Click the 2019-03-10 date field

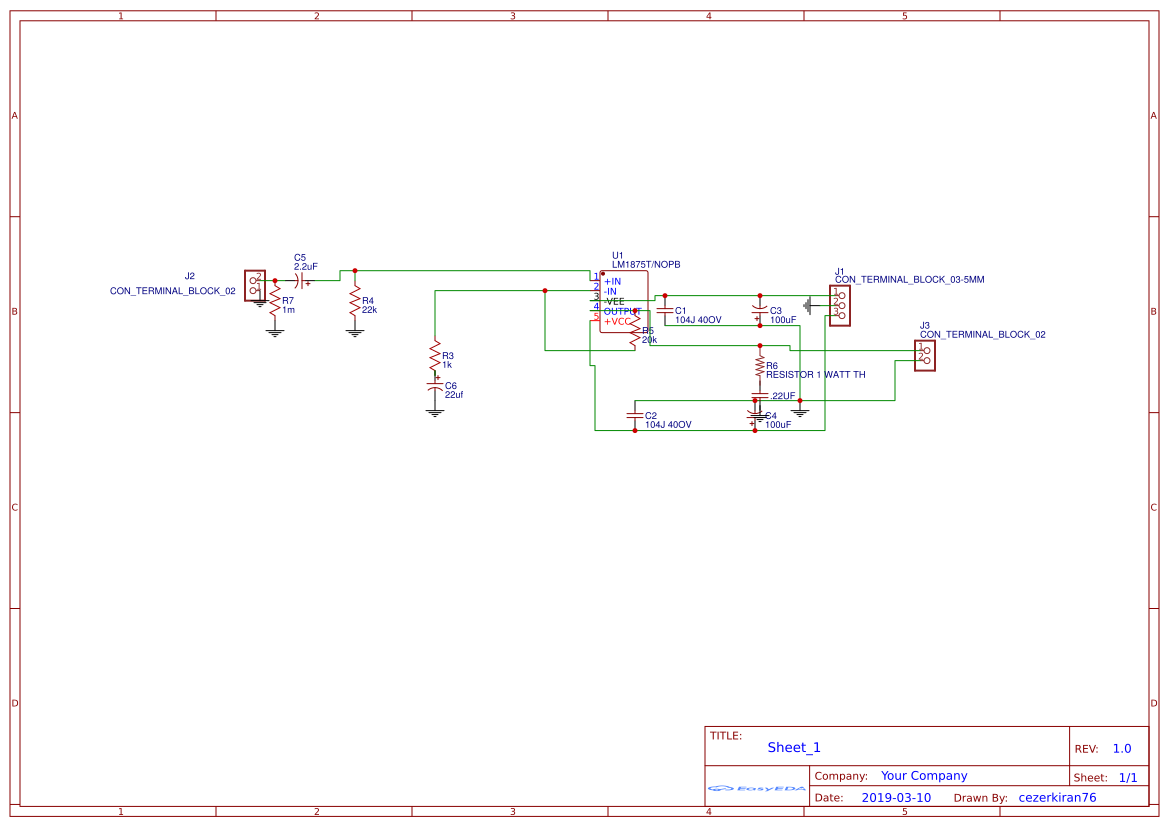(897, 797)
